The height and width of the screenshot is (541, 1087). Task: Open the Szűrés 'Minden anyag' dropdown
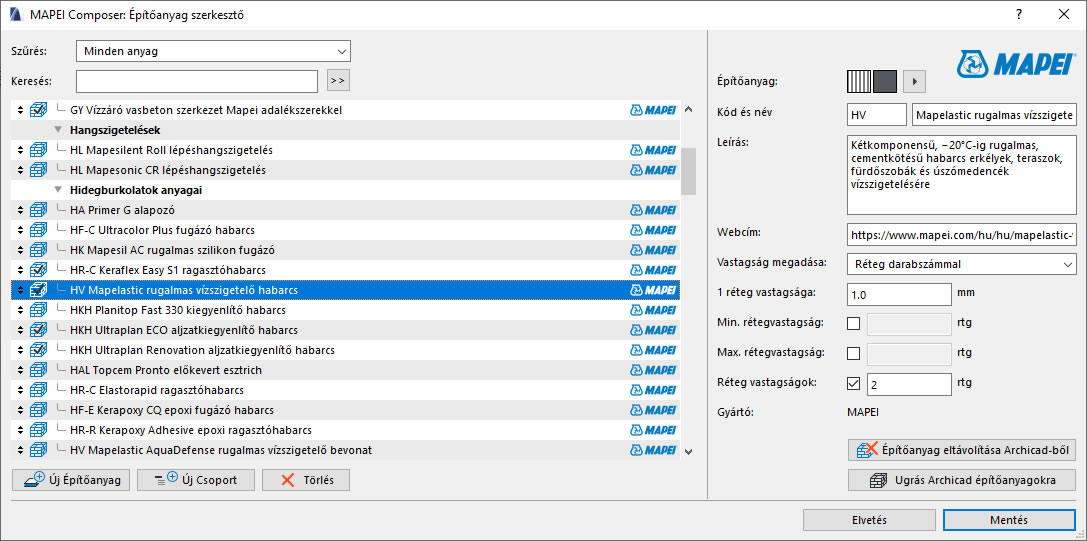coord(213,51)
